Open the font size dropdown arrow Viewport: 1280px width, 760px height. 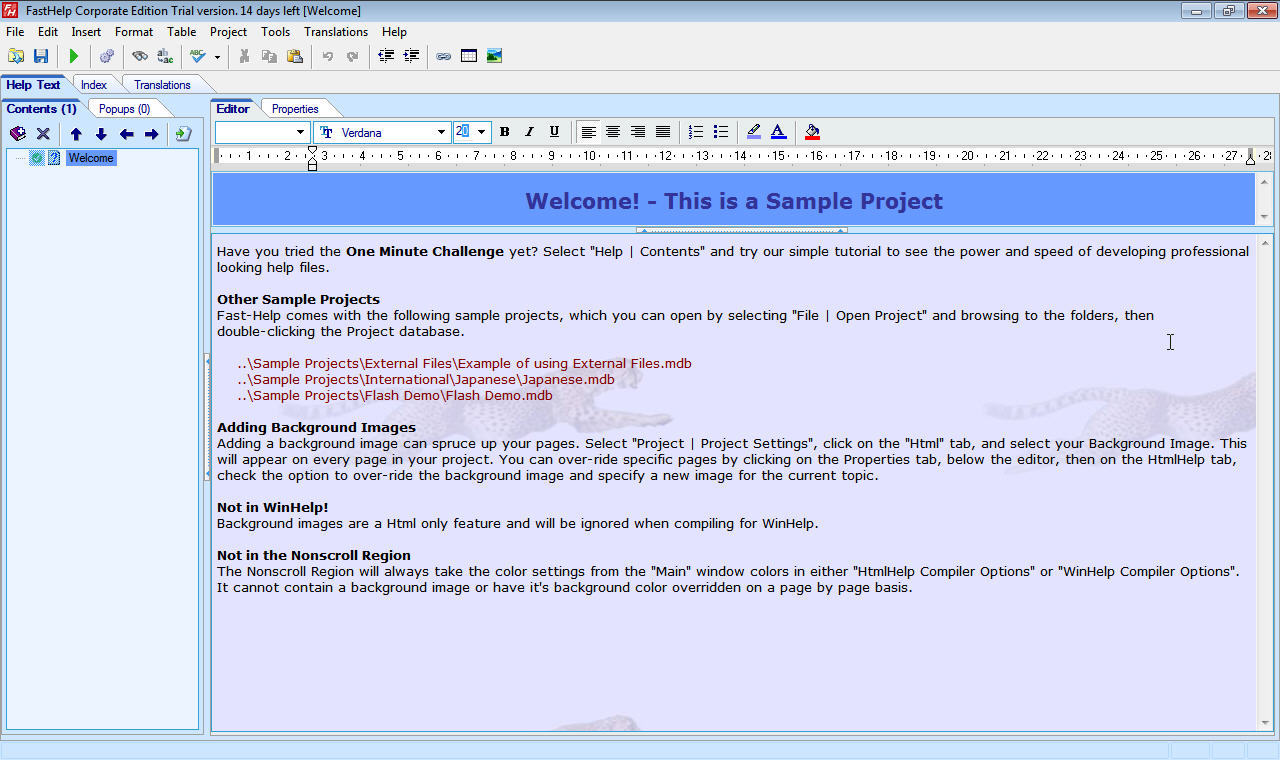pyautogui.click(x=481, y=132)
